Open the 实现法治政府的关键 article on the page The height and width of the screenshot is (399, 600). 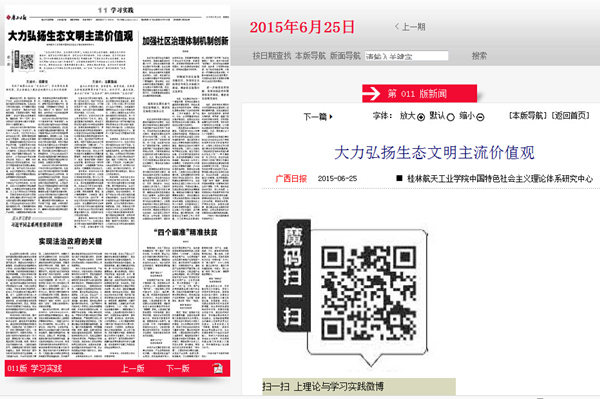(70, 241)
